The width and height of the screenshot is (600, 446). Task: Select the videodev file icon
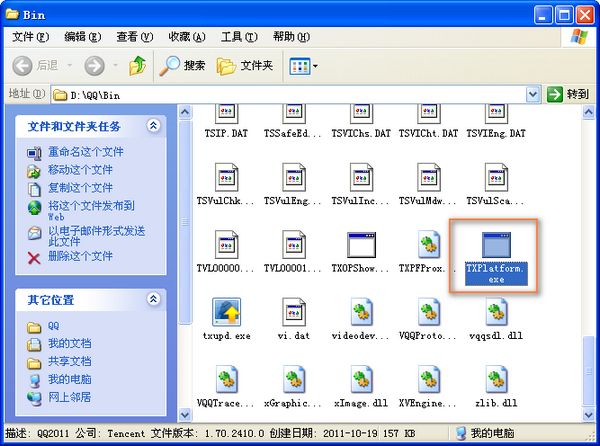tap(361, 312)
